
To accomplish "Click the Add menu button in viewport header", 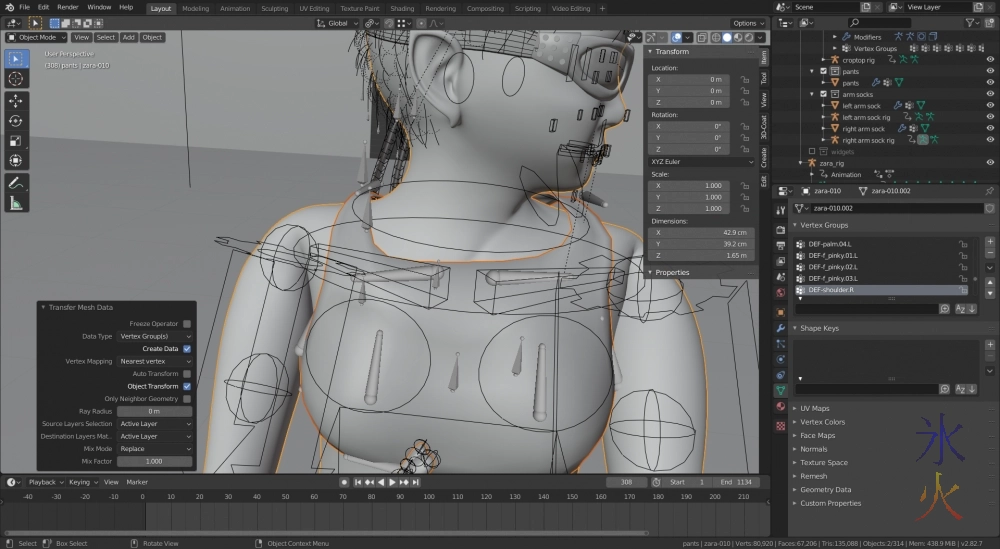I will pos(129,38).
